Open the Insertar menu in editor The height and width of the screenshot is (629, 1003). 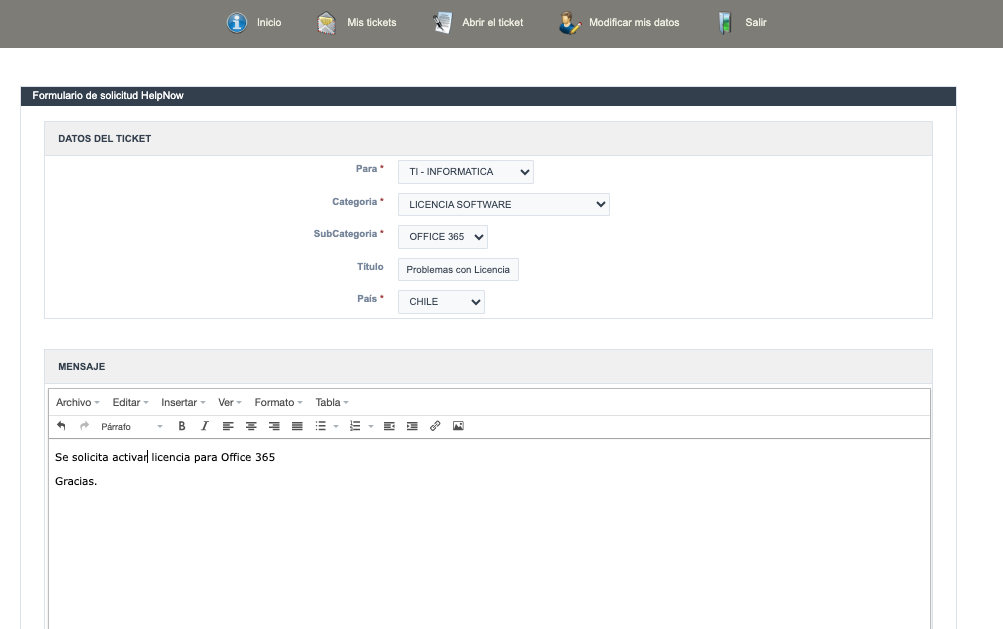183,402
